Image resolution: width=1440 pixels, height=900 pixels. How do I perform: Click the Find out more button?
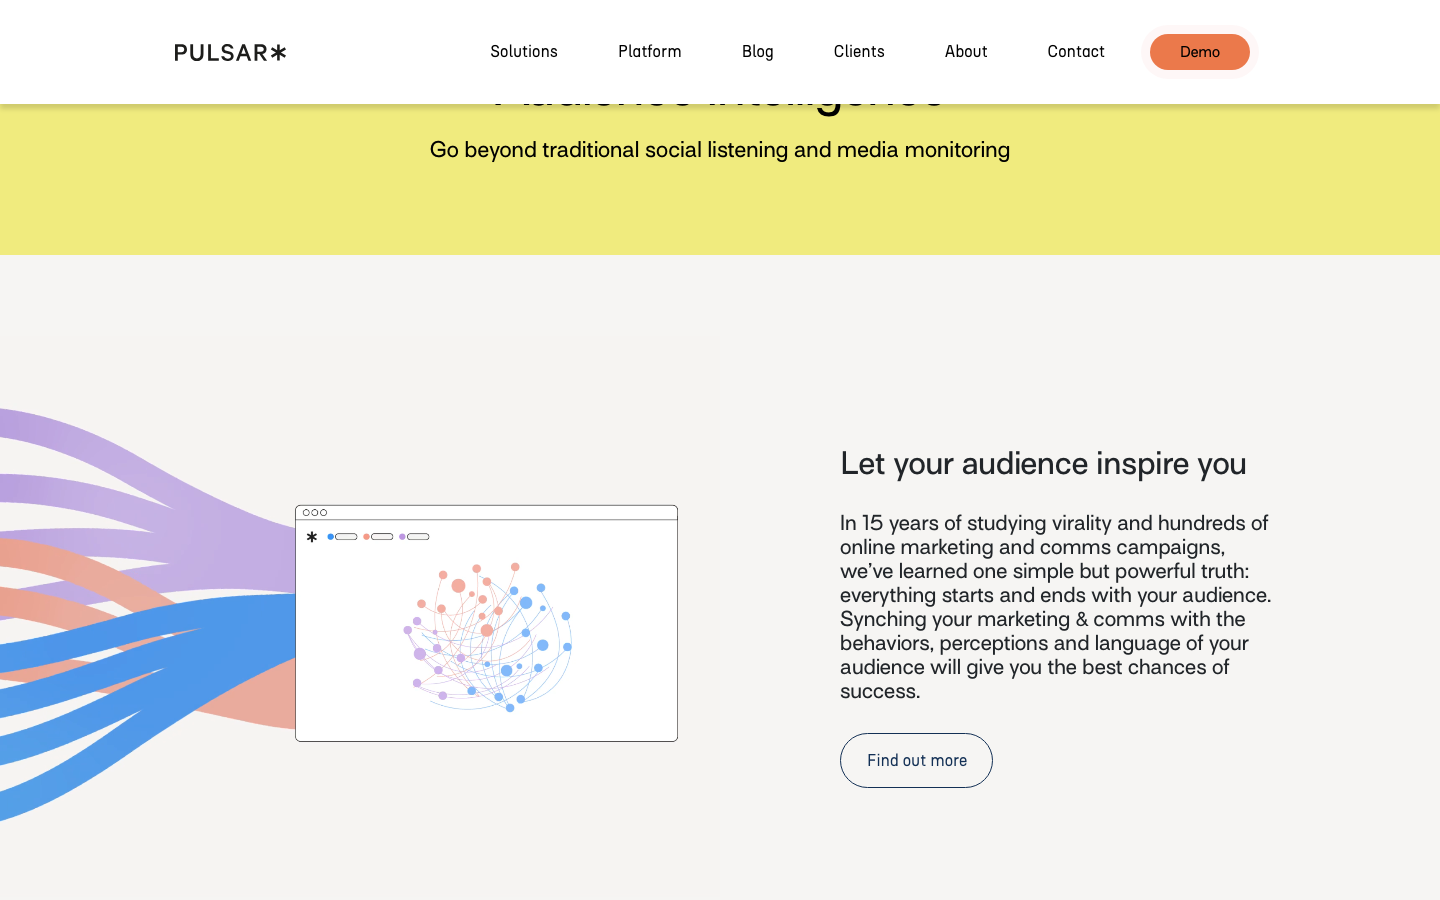(x=916, y=760)
